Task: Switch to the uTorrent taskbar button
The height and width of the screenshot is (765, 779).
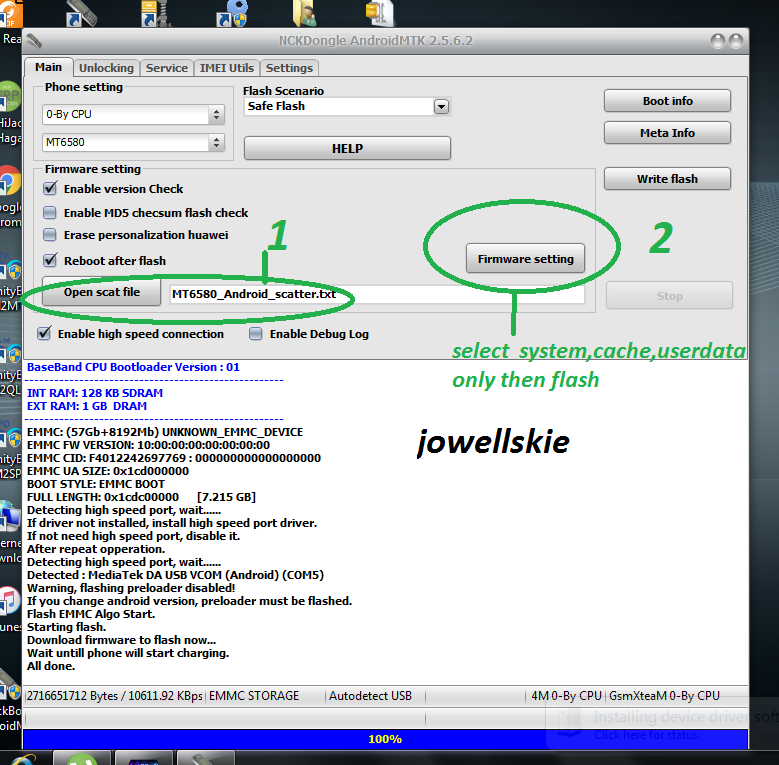Action: [81, 758]
